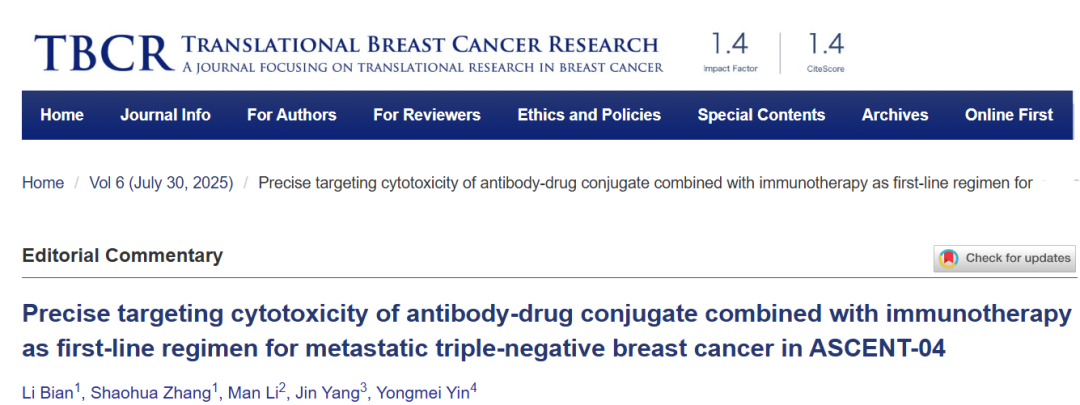1080x405 pixels.
Task: Open the Journal Info menu
Action: pos(165,115)
